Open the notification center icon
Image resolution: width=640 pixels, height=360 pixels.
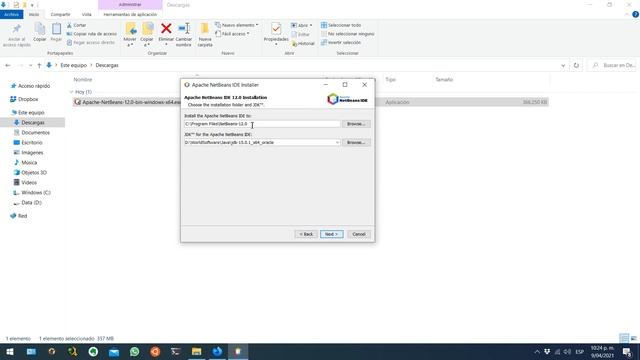click(x=627, y=351)
